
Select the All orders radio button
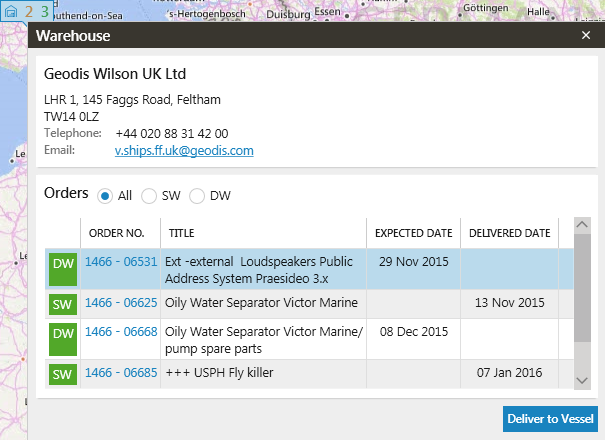(105, 196)
